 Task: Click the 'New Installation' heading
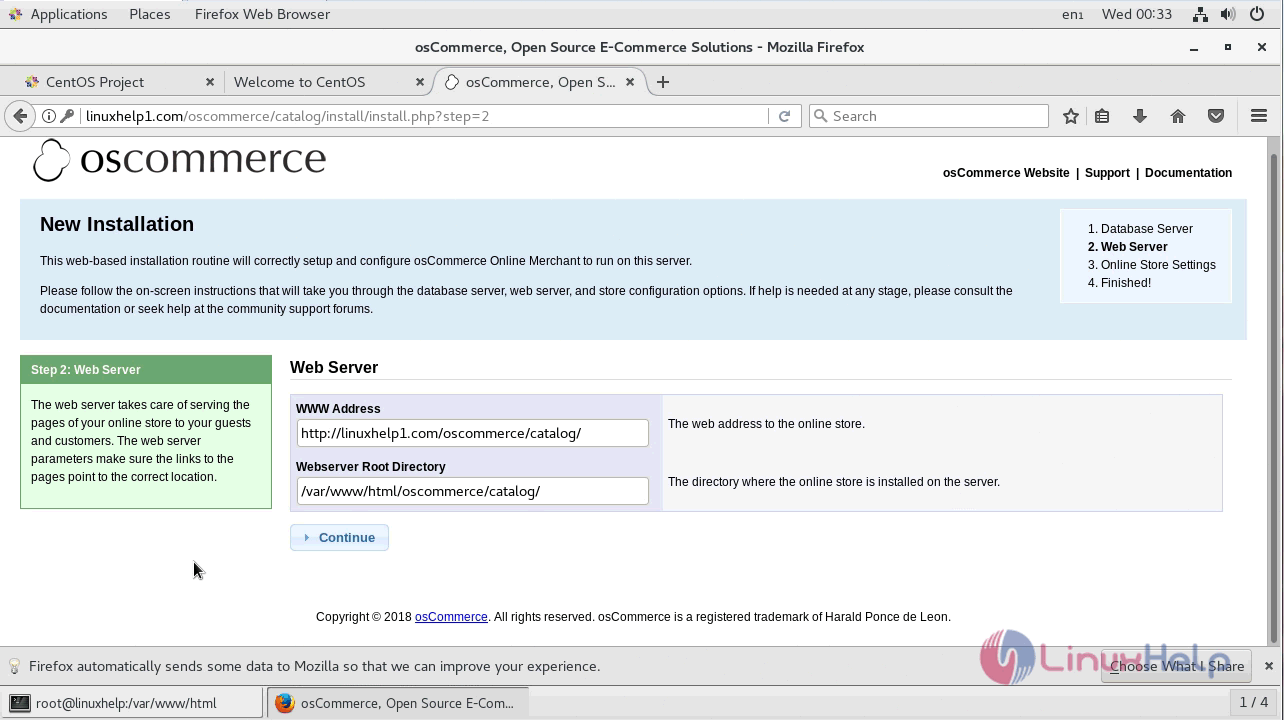[x=117, y=224]
